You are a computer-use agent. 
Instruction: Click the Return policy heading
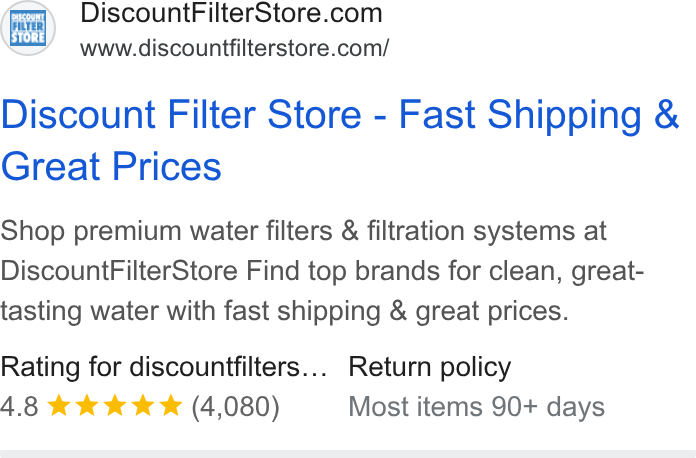click(x=430, y=367)
